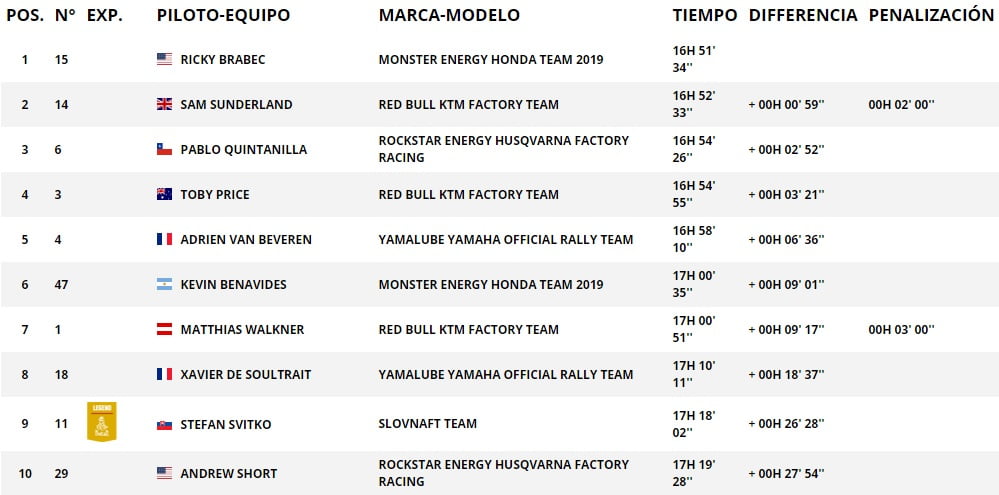Click the USA flag next to Ricky Brabec
The image size is (999, 495).
click(164, 60)
